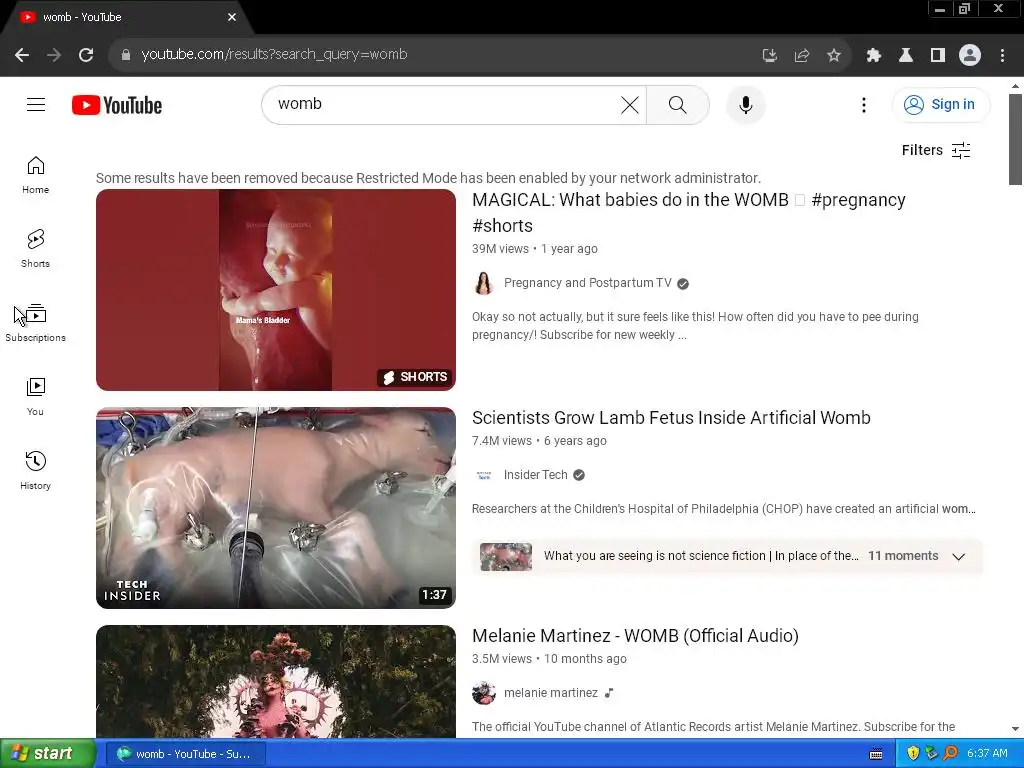The width and height of the screenshot is (1024, 768).
Task: Click the Chrome labs flask icon
Action: coord(906,56)
